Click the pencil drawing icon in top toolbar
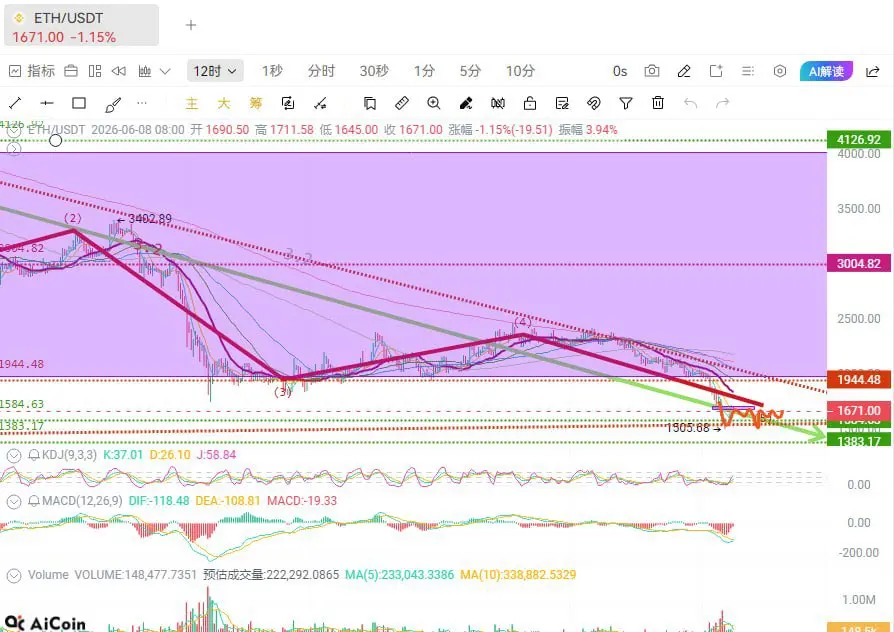 pyautogui.click(x=684, y=71)
